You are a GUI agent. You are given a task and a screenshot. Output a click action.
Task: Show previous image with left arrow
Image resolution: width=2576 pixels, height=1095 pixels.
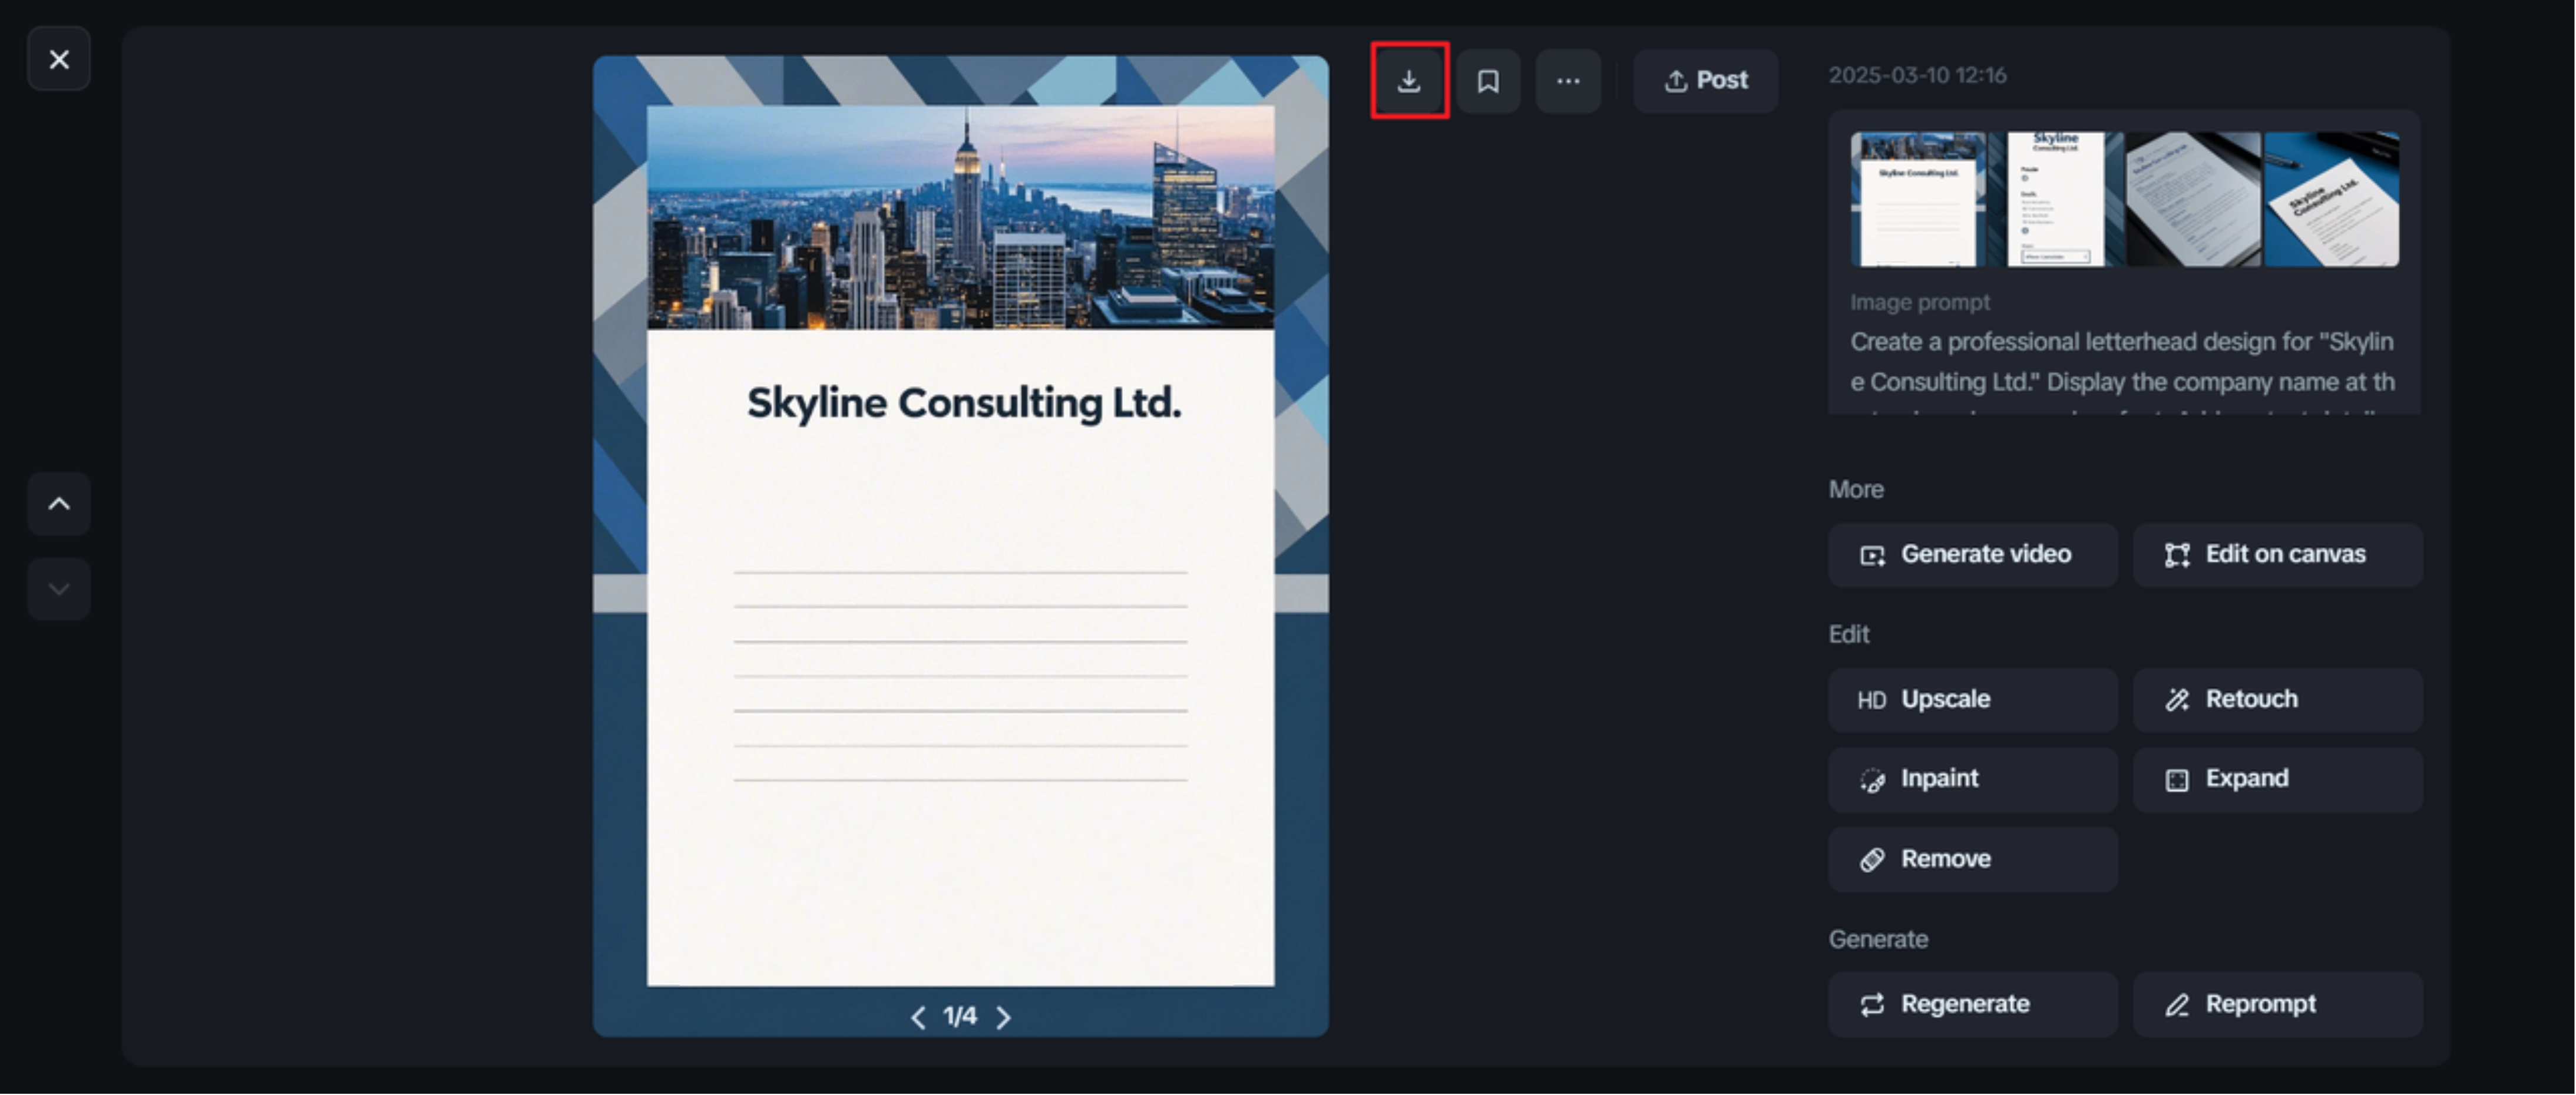(918, 1017)
